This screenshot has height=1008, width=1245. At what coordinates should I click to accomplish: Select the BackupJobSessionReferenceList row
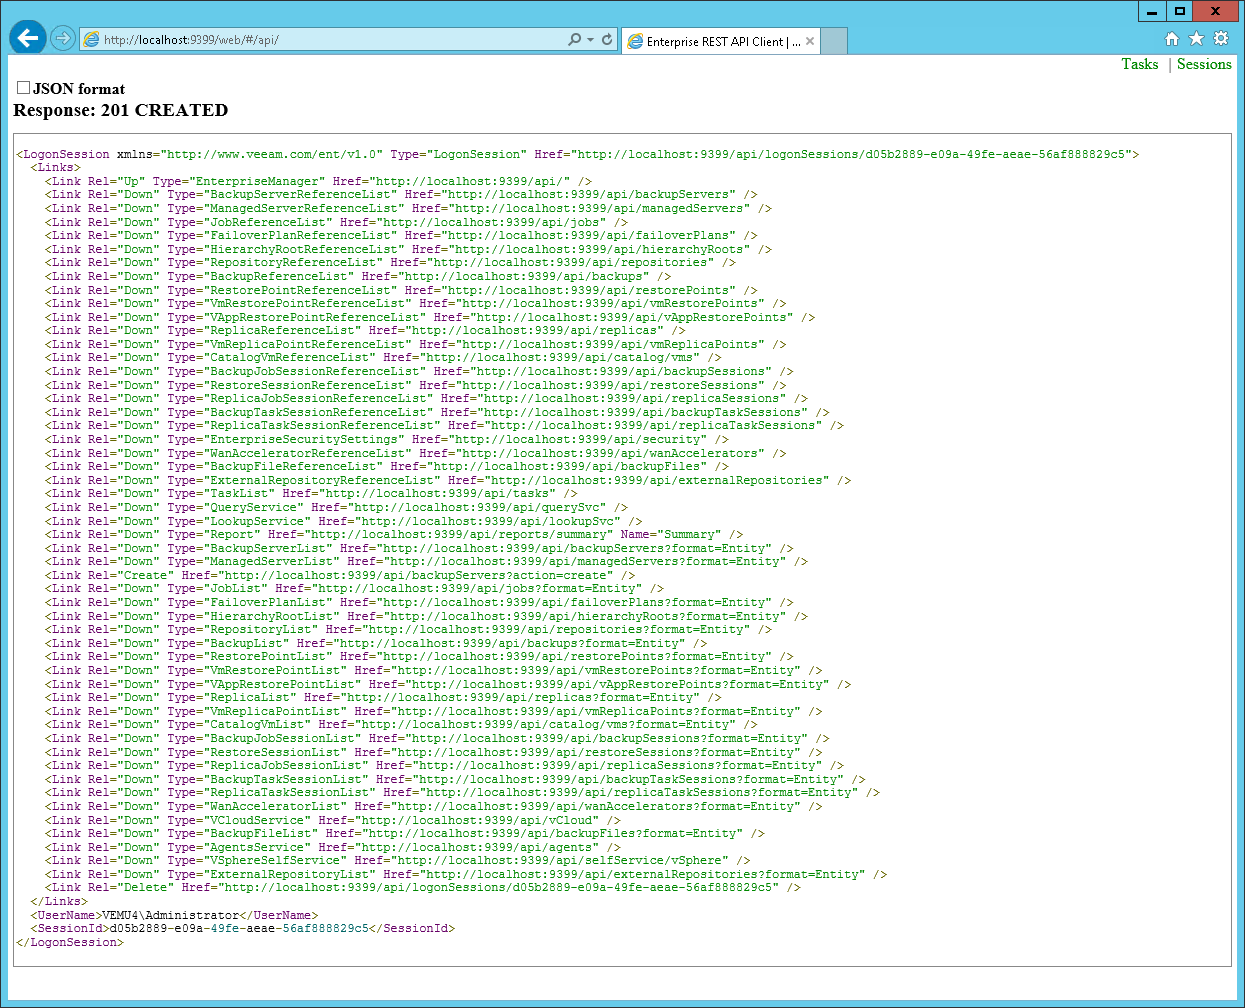[x=420, y=371]
